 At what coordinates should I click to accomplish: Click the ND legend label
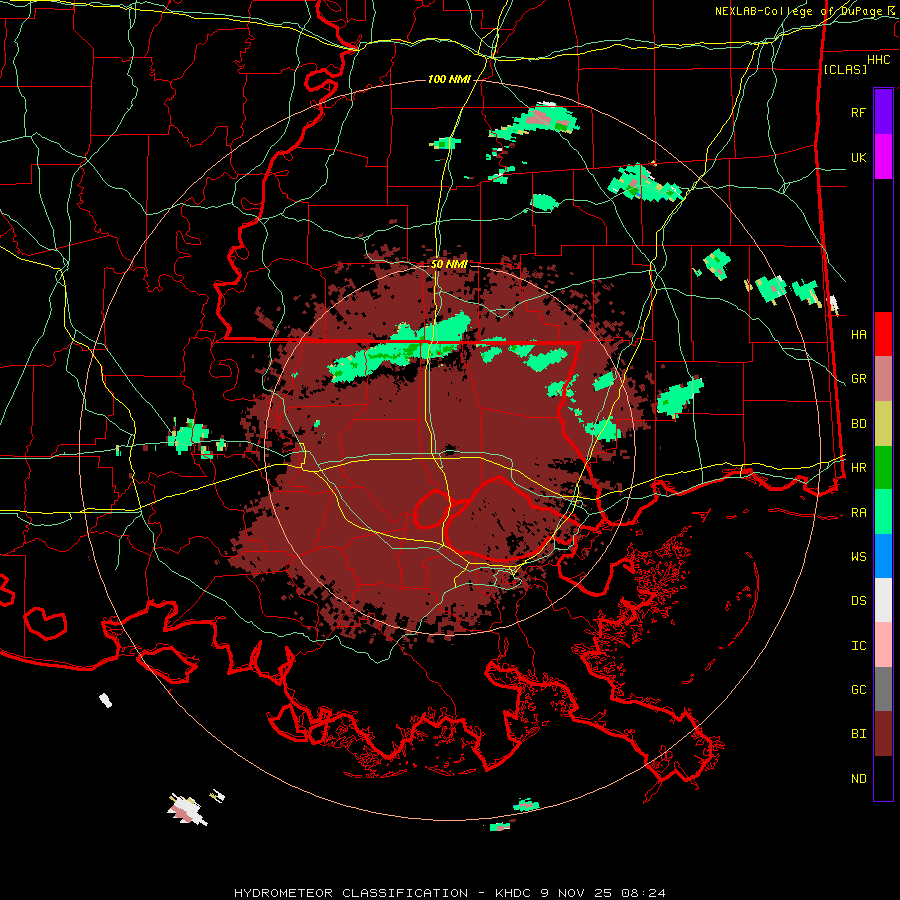[x=858, y=779]
